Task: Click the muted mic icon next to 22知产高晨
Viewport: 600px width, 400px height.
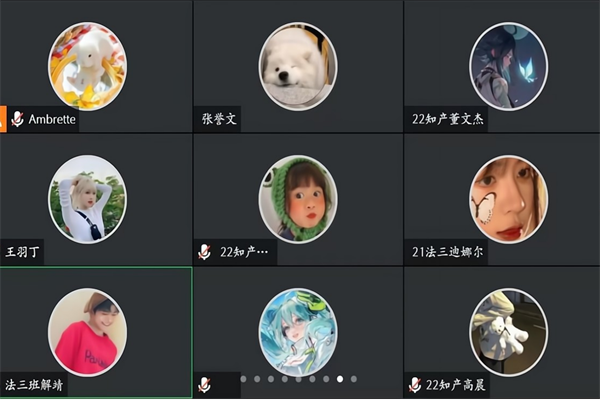Action: (x=414, y=385)
